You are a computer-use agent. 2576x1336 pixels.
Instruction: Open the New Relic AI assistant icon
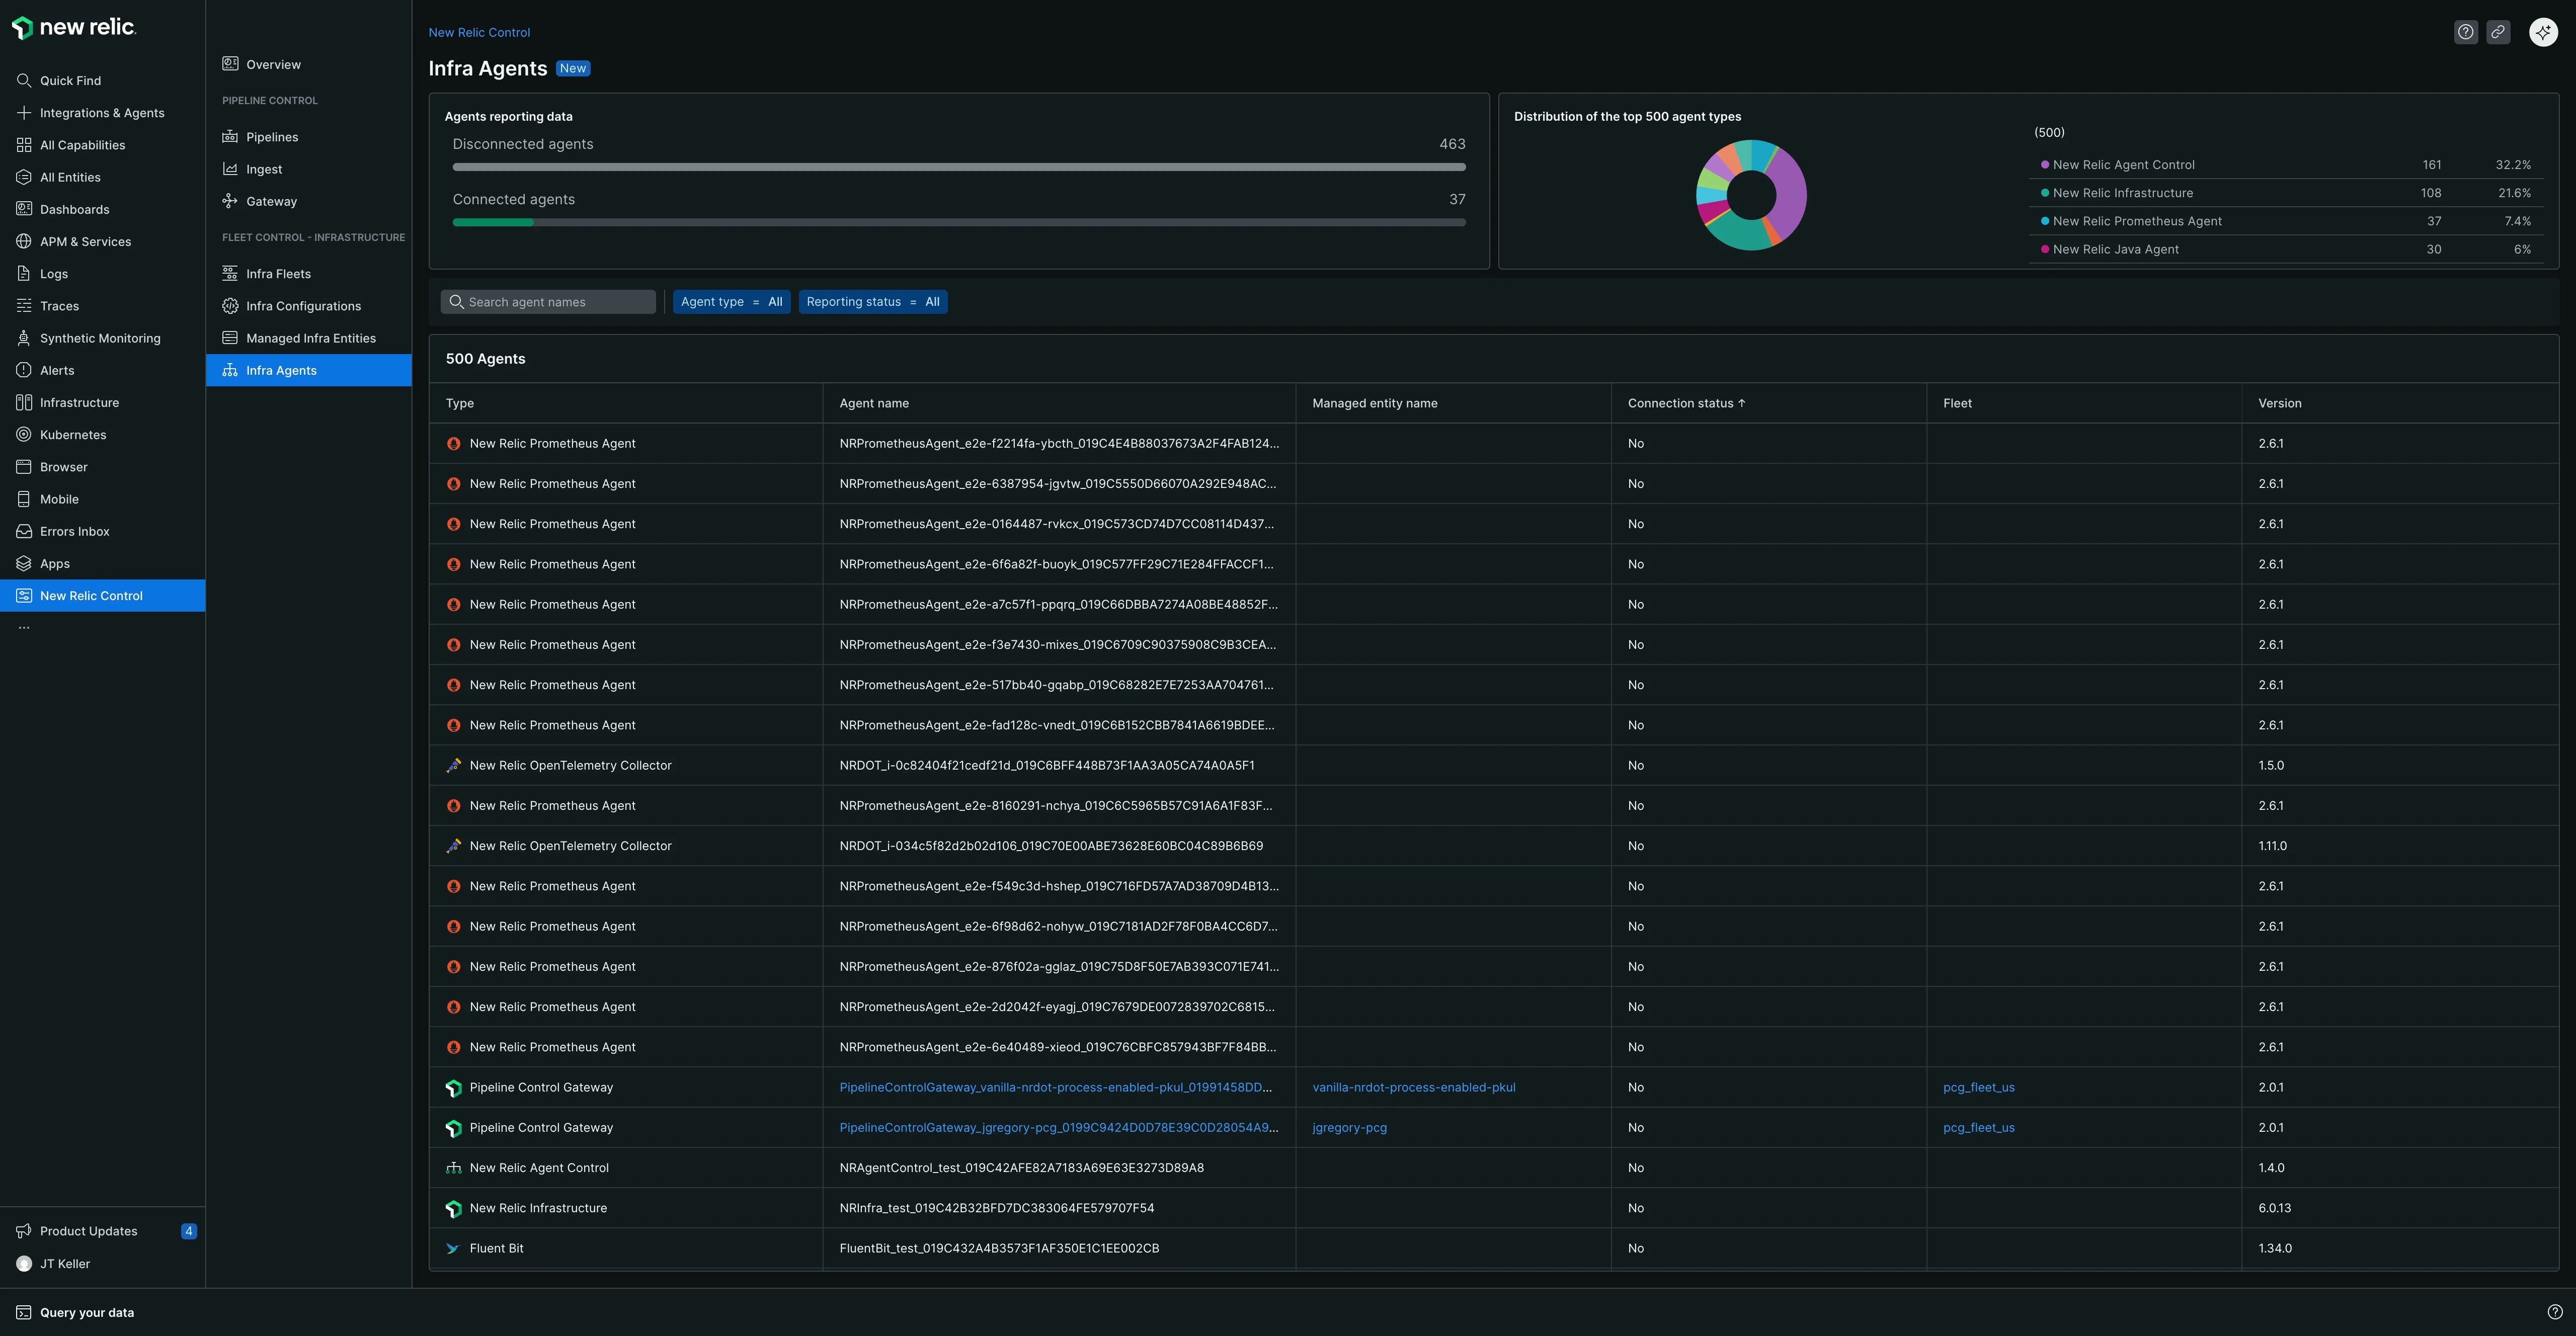[x=2543, y=32]
